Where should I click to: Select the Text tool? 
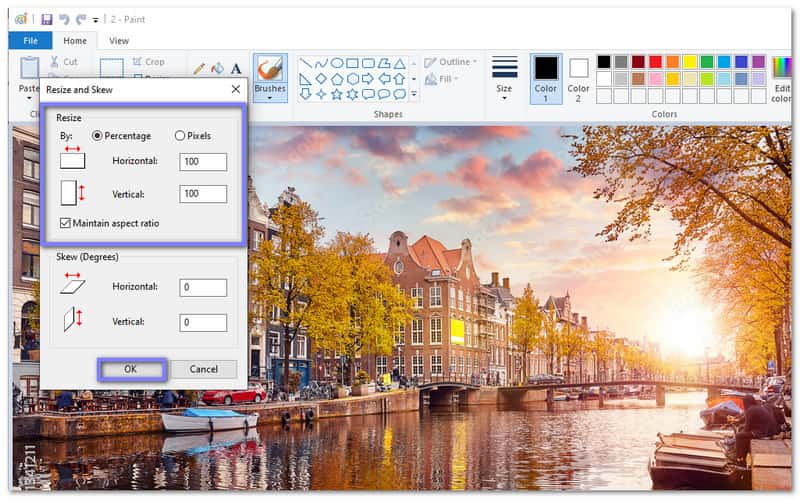pos(236,68)
